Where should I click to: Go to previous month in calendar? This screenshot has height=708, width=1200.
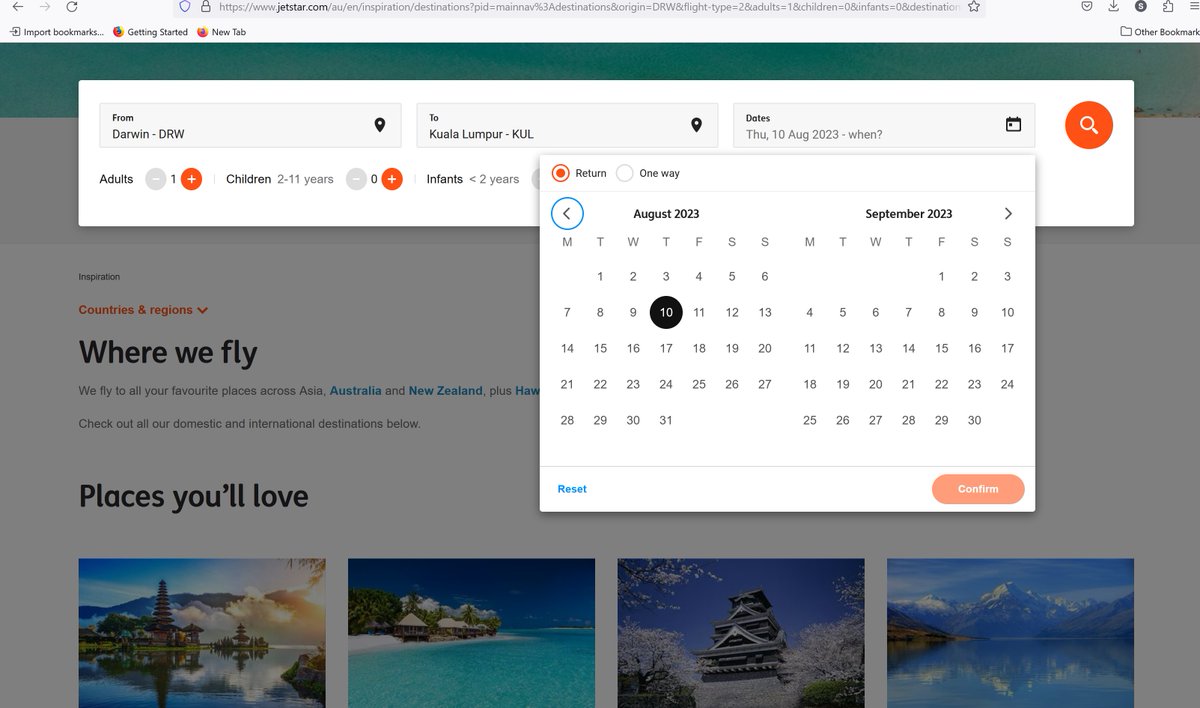tap(567, 213)
